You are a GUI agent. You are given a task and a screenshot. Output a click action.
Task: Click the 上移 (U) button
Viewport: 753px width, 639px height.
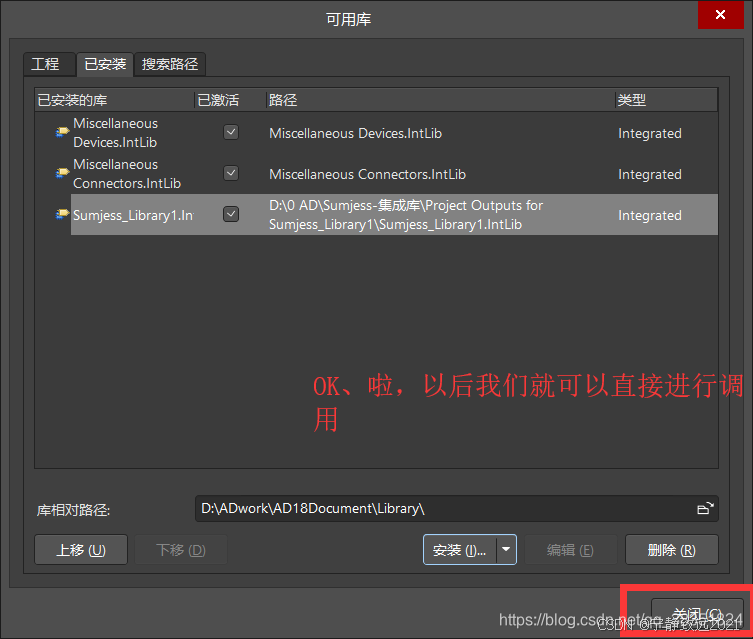tap(81, 550)
